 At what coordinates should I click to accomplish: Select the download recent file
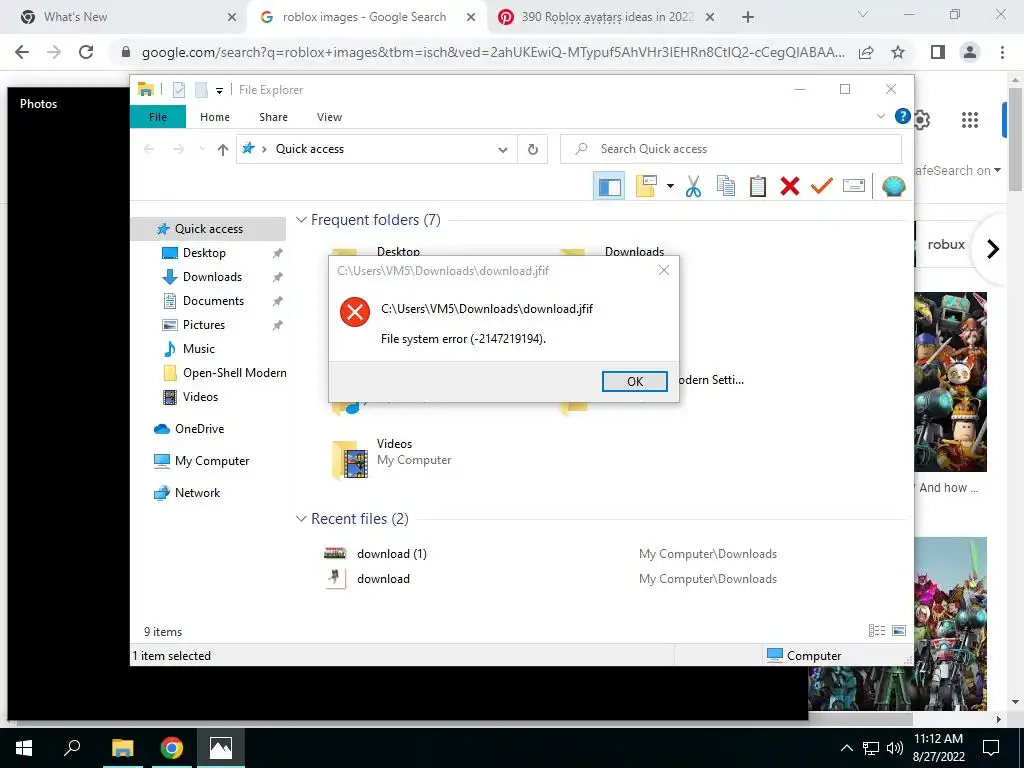(x=383, y=579)
